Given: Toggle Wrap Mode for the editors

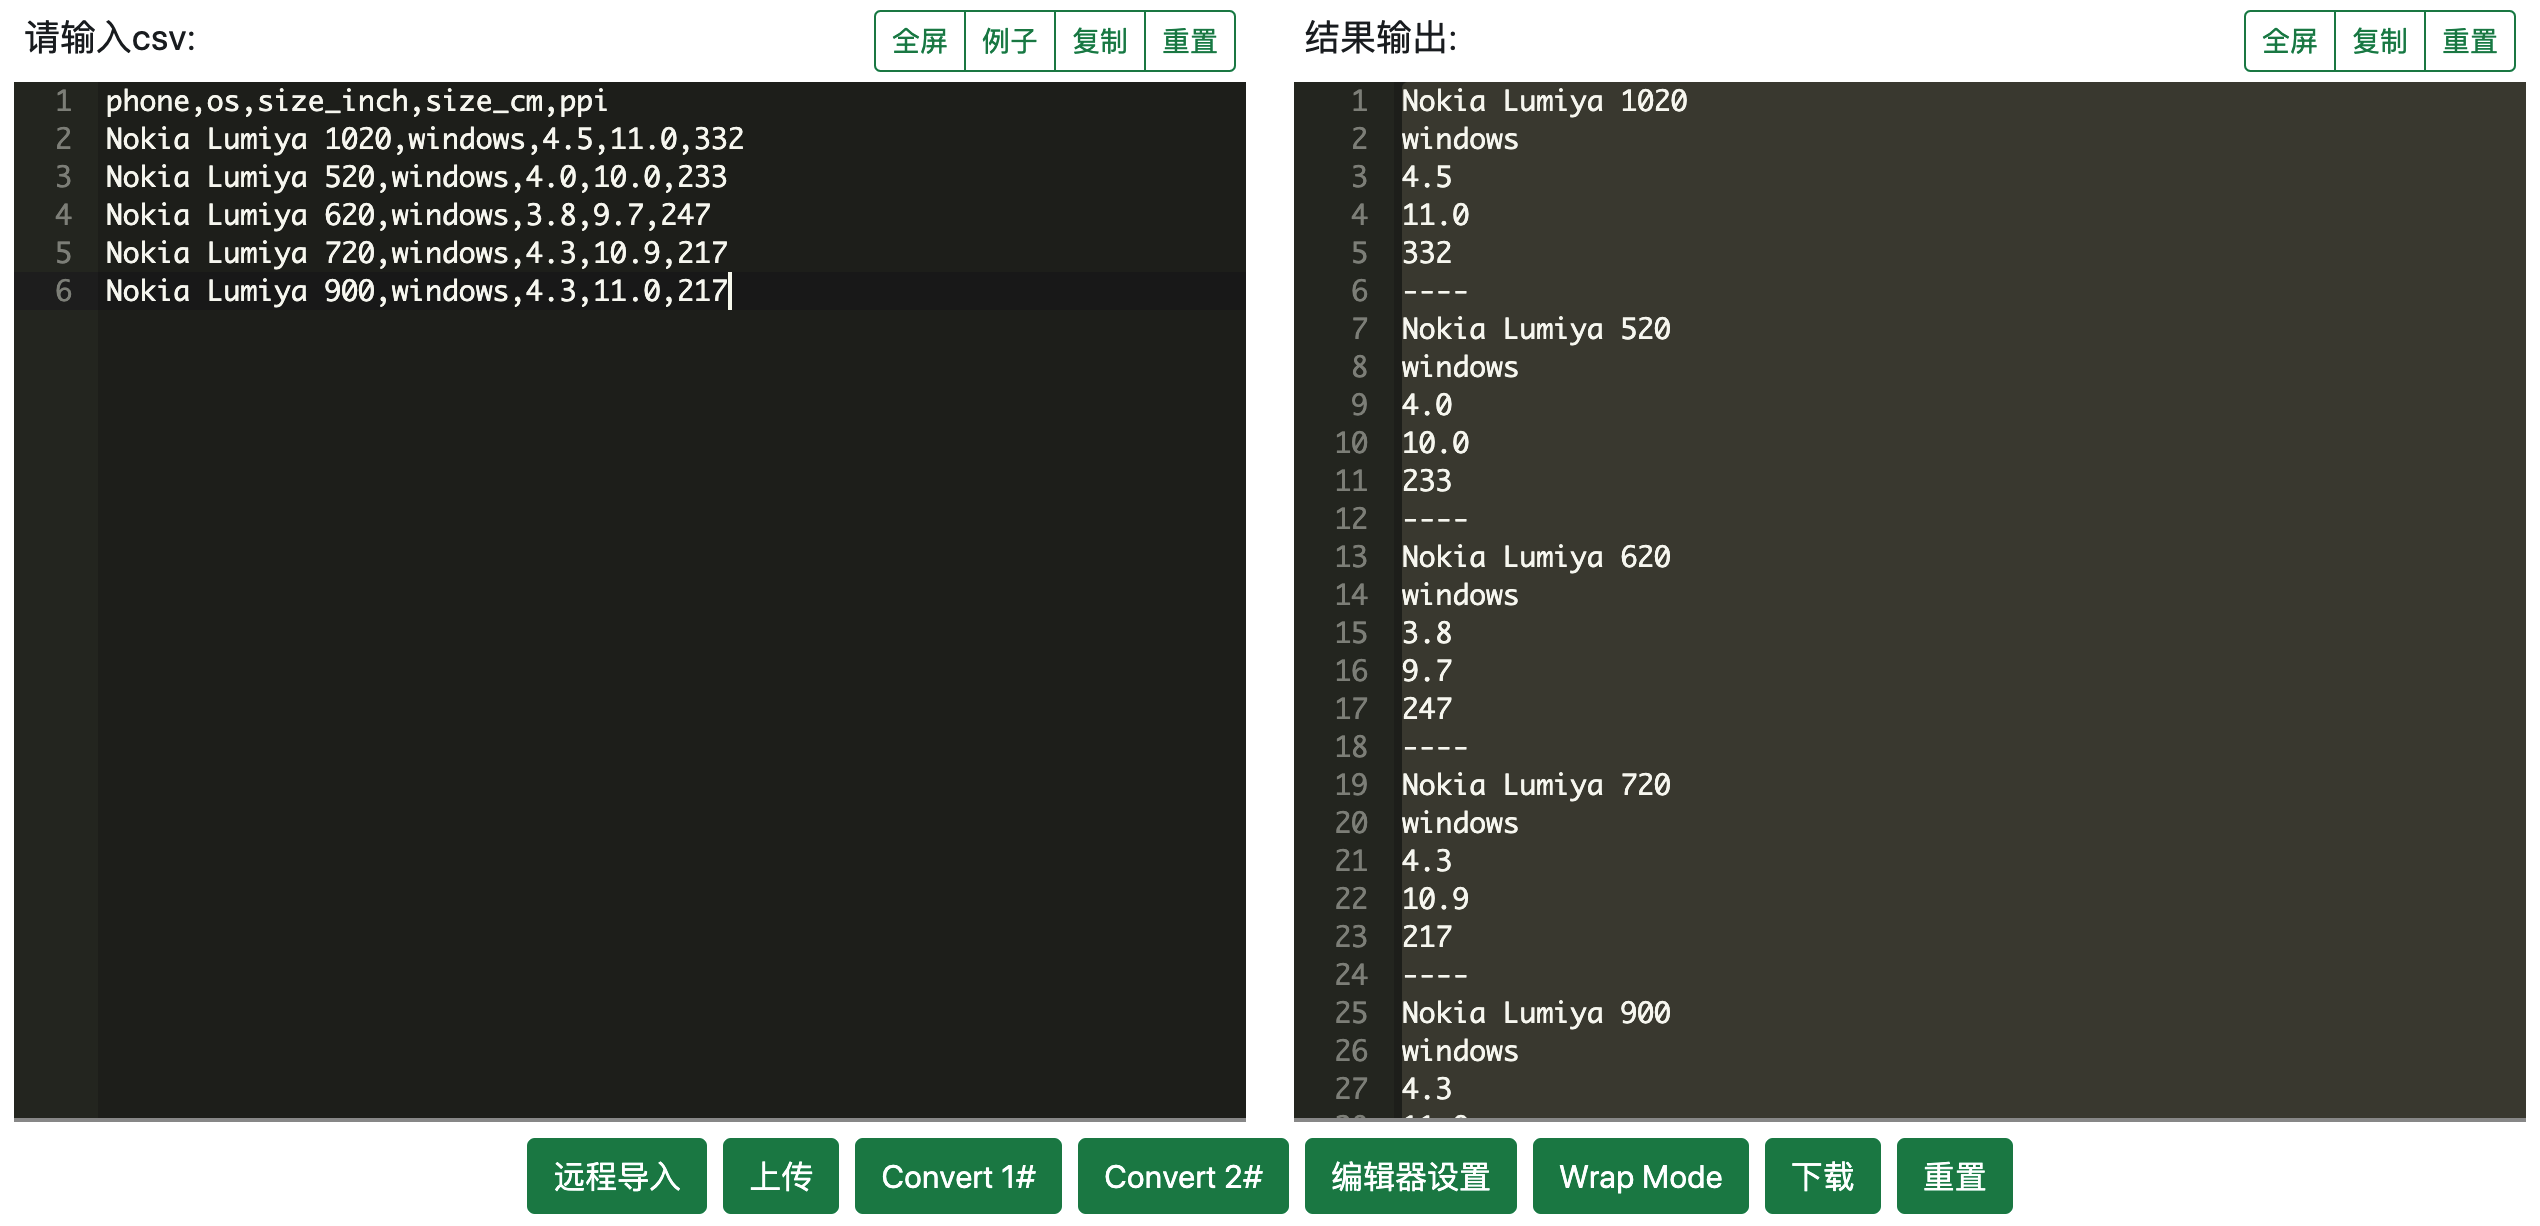Looking at the screenshot, I should 1640,1176.
